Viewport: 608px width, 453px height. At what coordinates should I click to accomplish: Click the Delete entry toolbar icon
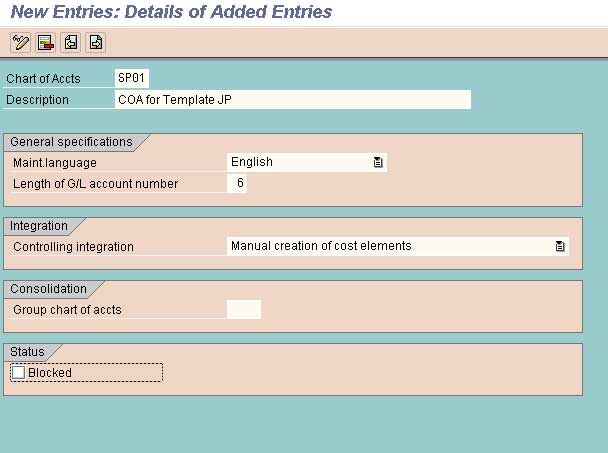click(x=46, y=42)
